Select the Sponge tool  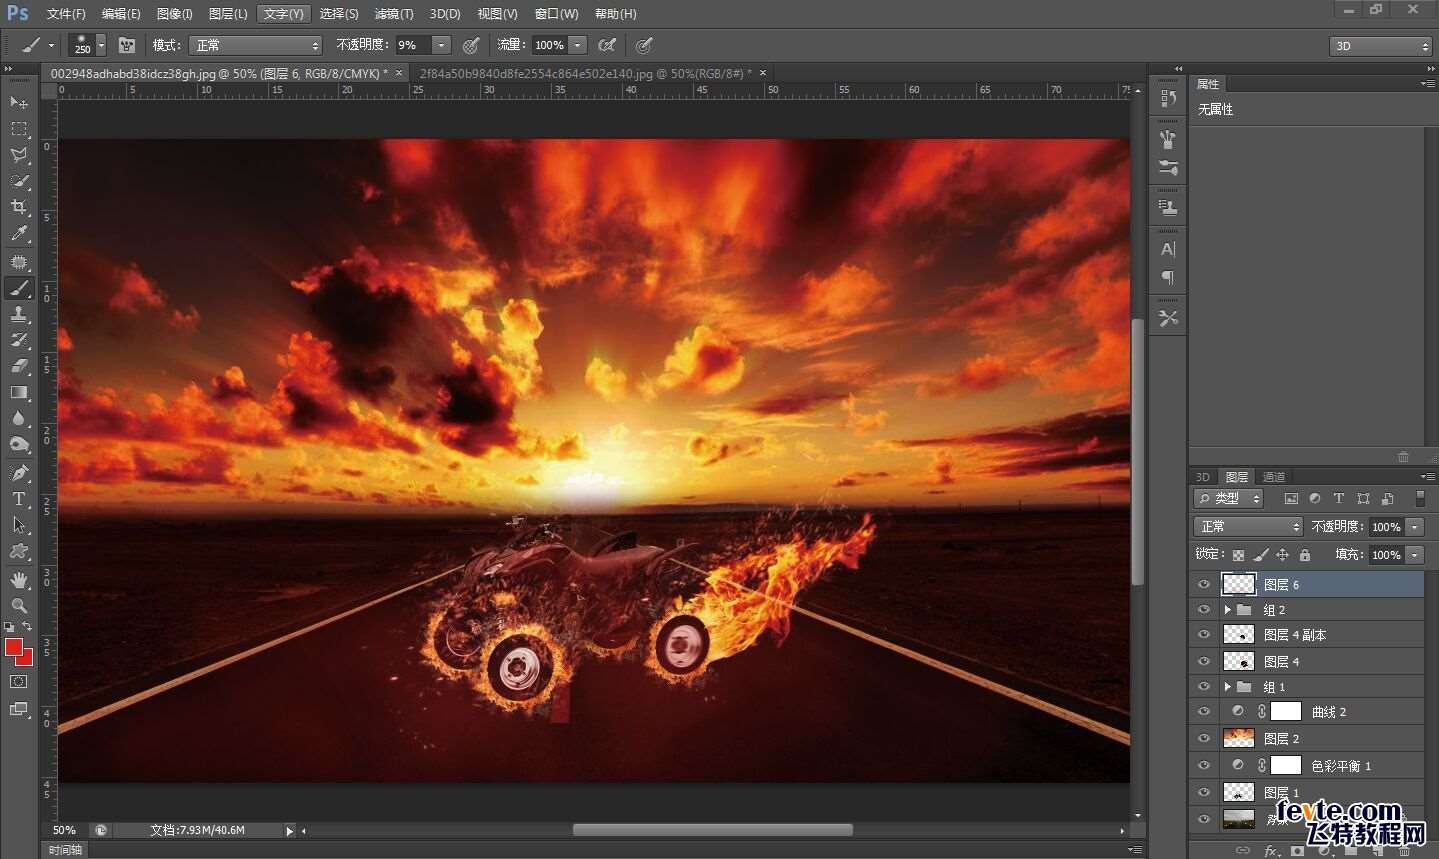click(x=19, y=444)
